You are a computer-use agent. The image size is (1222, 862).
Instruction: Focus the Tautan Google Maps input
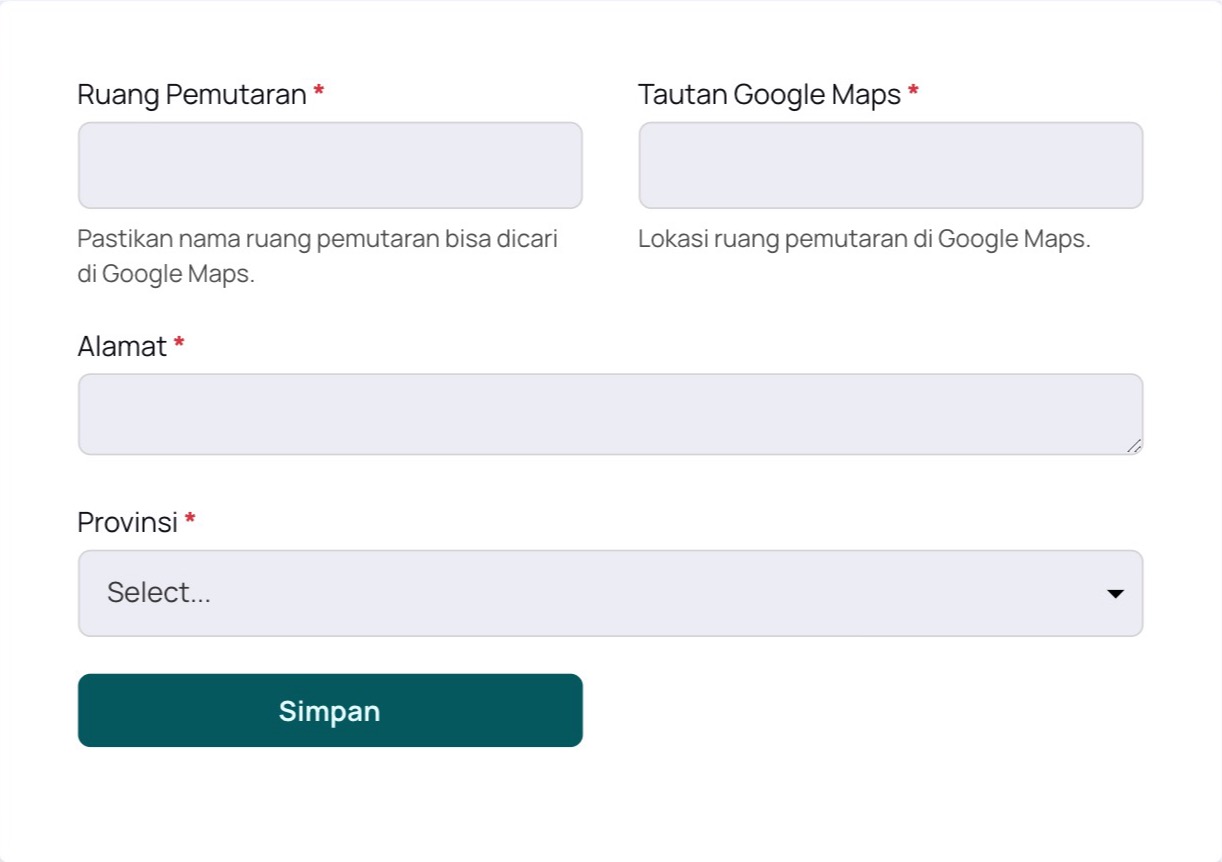point(890,165)
